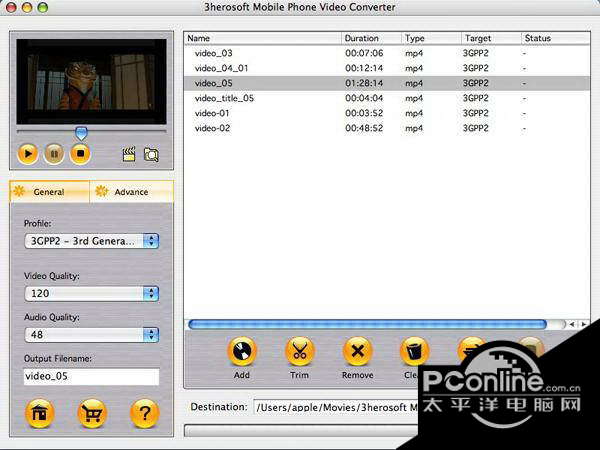
Task: Select the video_05 file row
Action: point(387,83)
